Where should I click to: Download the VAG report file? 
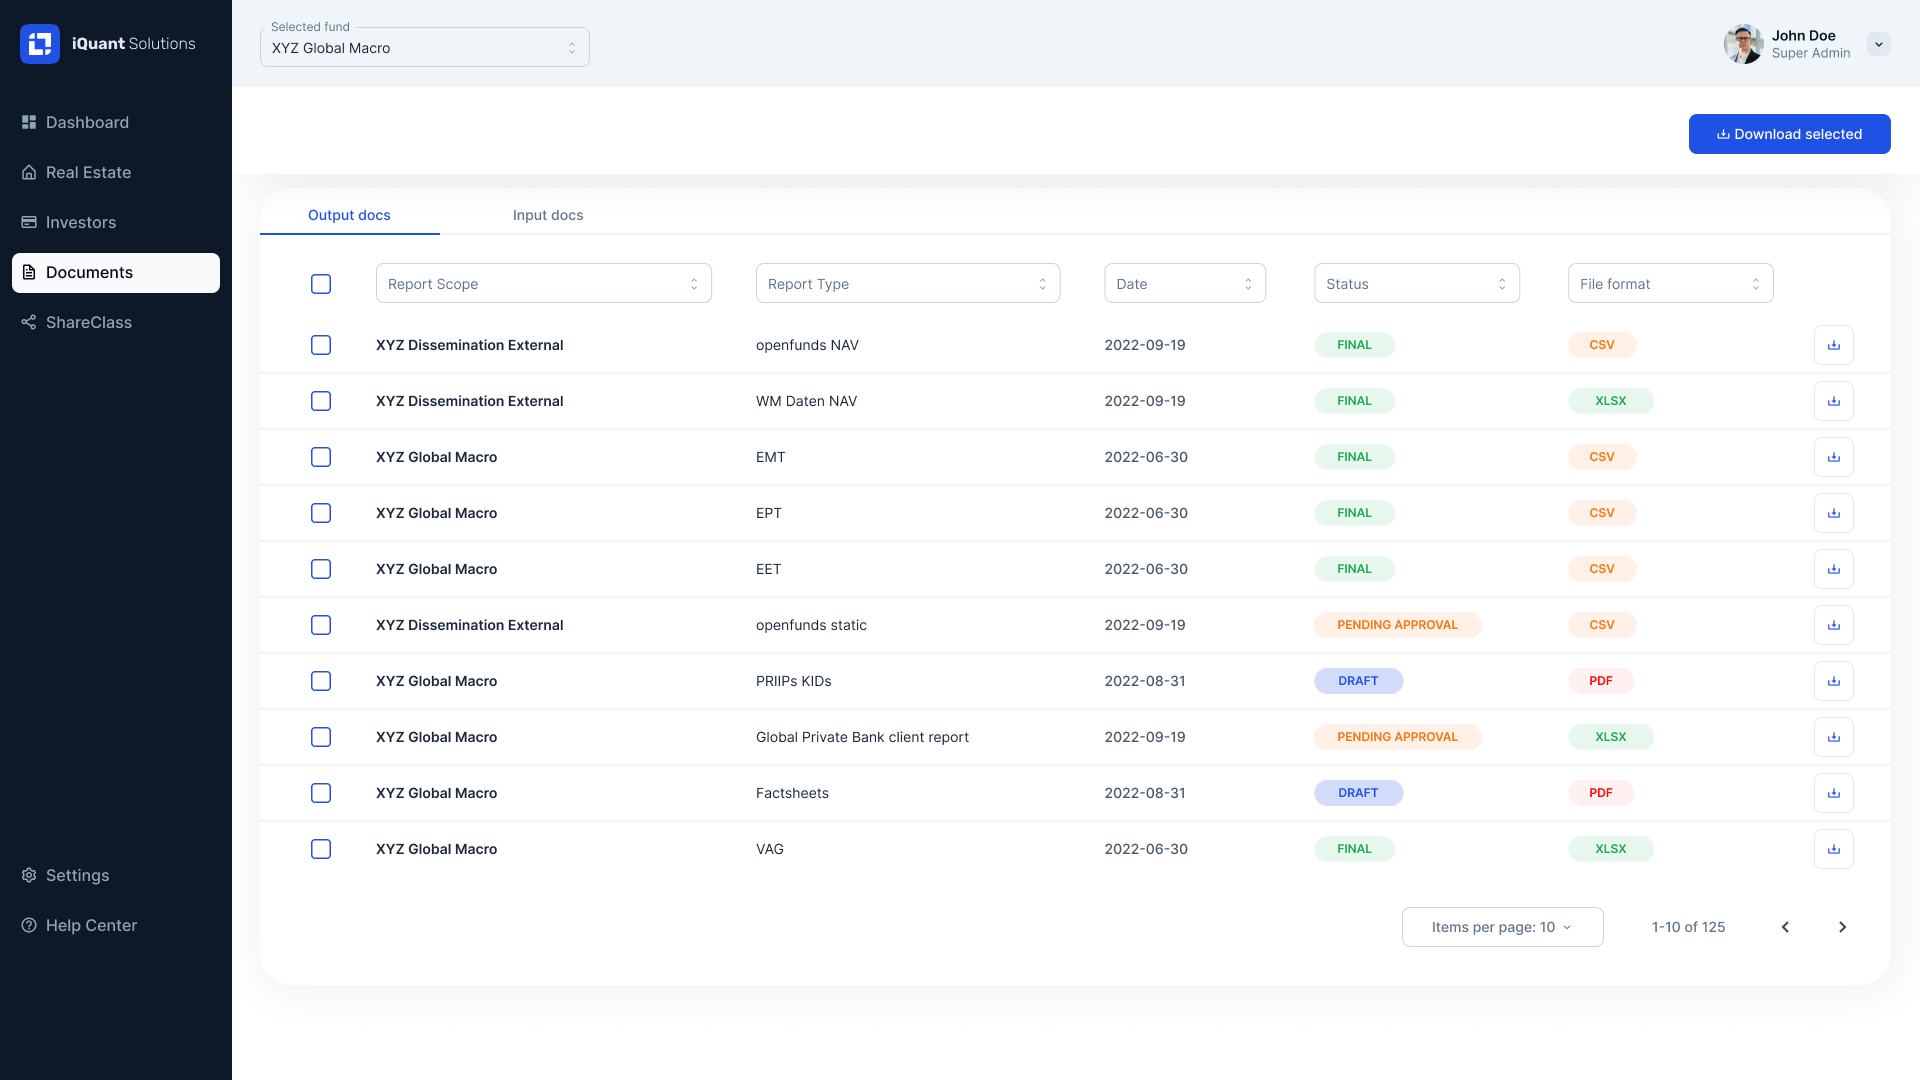pyautogui.click(x=1834, y=849)
